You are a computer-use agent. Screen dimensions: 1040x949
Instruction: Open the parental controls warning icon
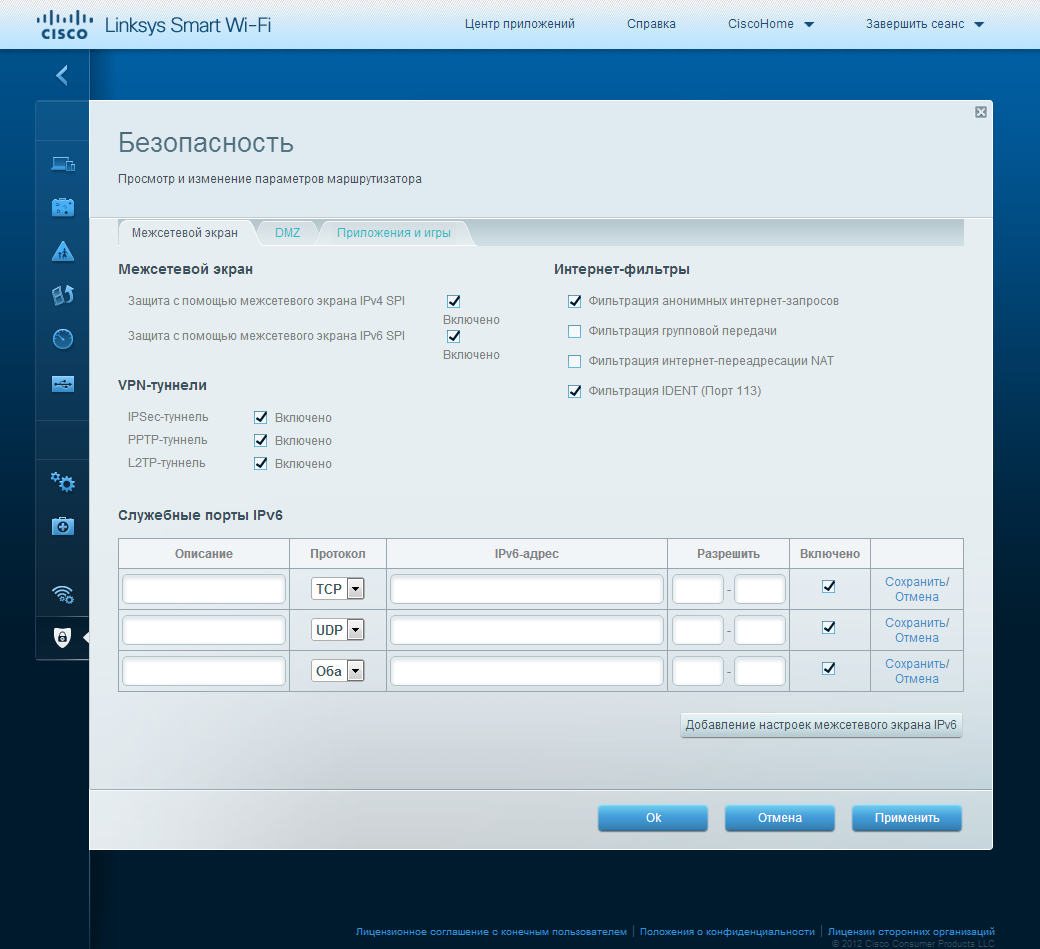63,251
